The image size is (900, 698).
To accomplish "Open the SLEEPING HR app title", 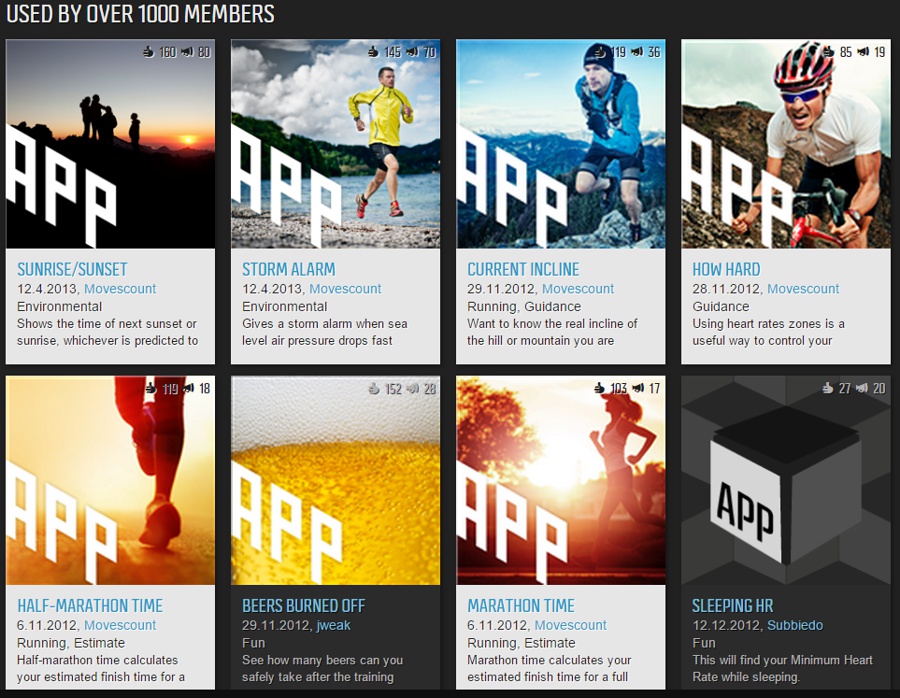I will [x=732, y=606].
